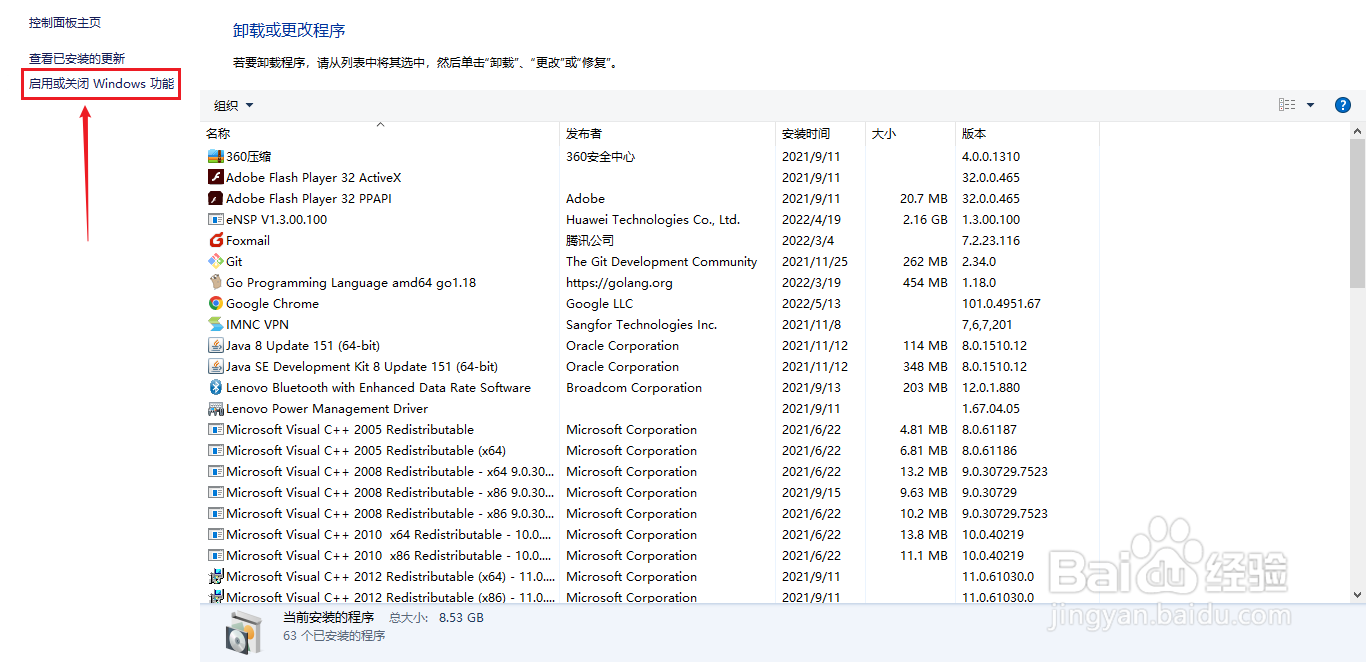Click the view layout icon in toolbar

tap(1287, 105)
